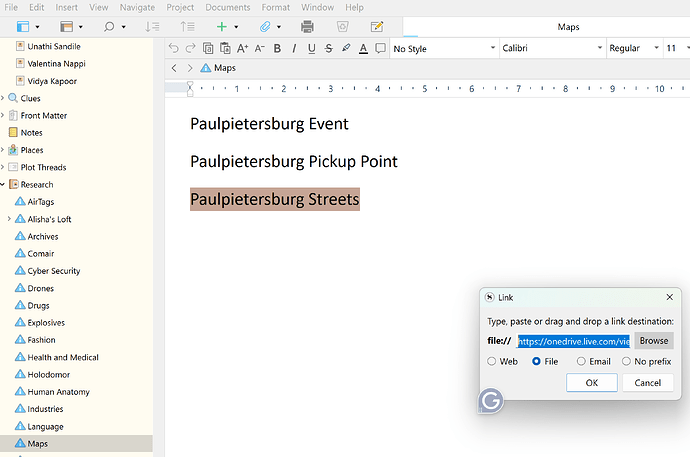This screenshot has width=690, height=457.
Task: Open the Insert menu
Action: [66, 7]
